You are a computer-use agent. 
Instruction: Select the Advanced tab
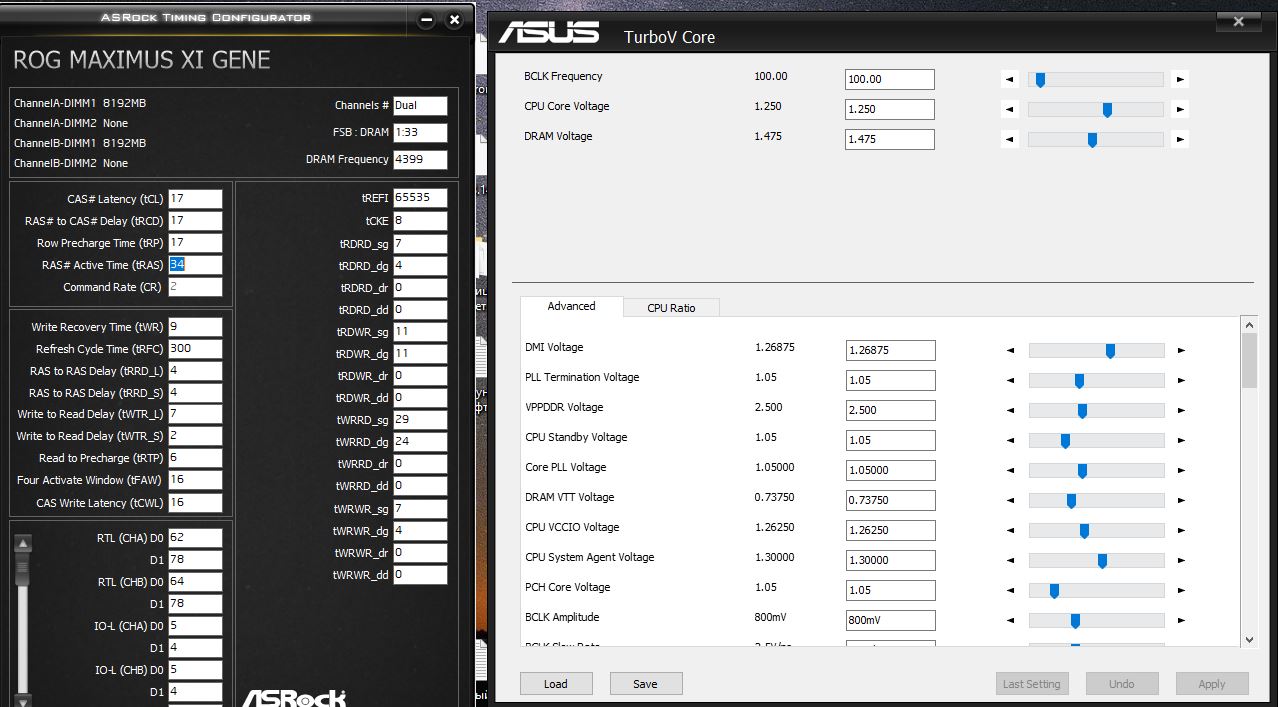pos(571,306)
